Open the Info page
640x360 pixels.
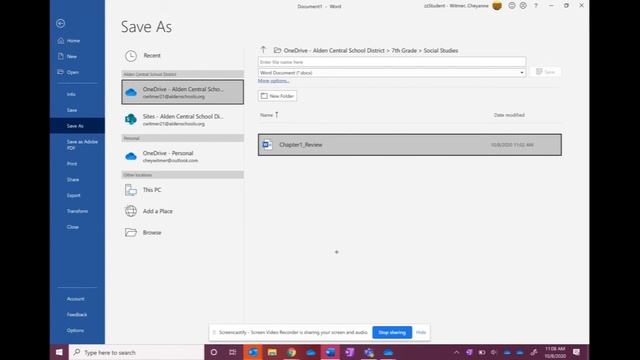click(71, 94)
